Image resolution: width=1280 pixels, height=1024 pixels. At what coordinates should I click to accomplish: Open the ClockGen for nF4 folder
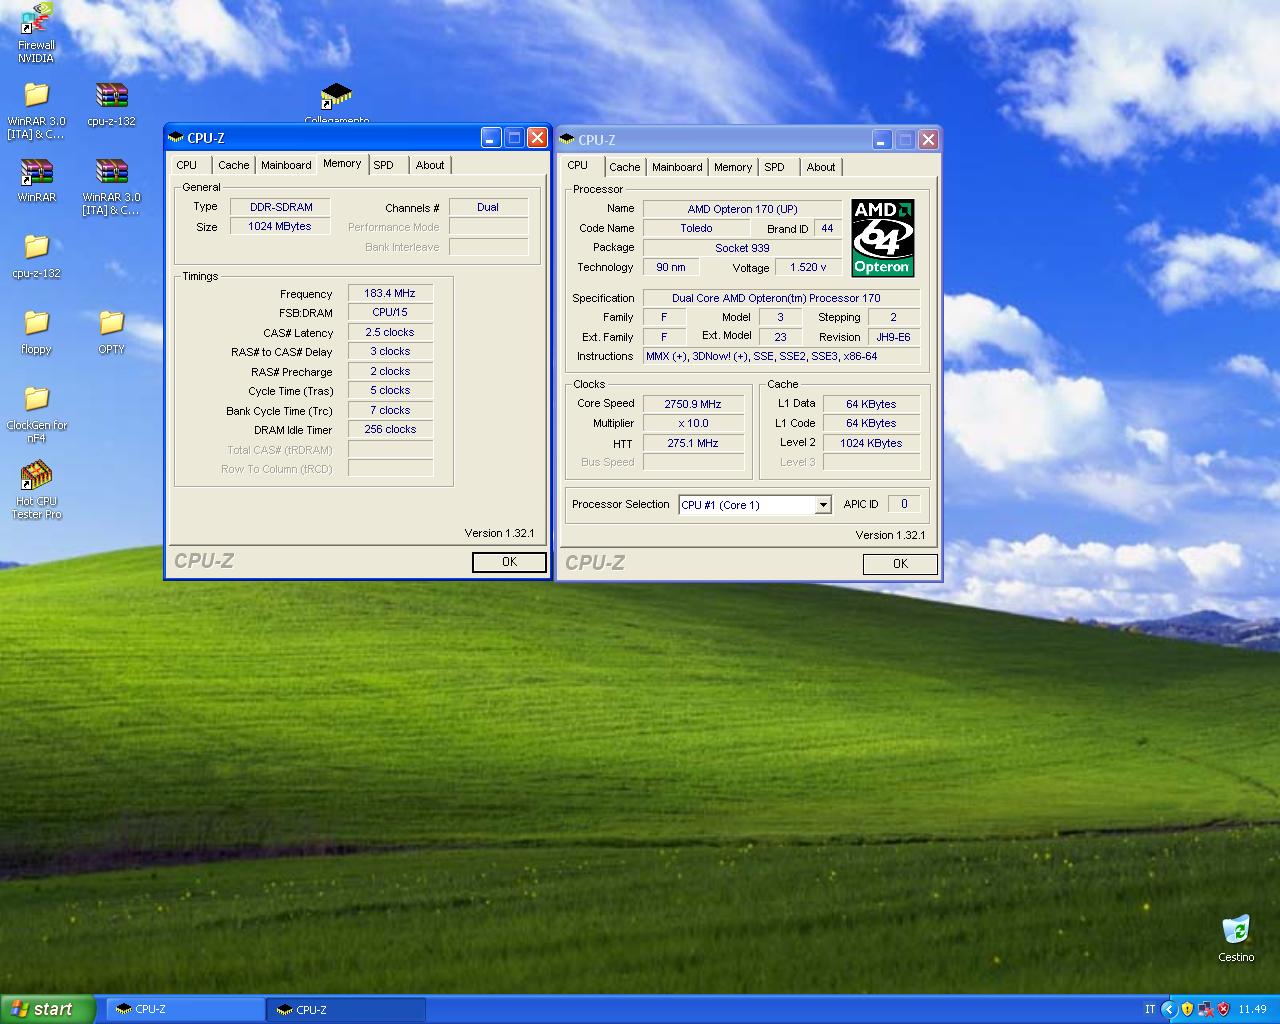point(36,399)
